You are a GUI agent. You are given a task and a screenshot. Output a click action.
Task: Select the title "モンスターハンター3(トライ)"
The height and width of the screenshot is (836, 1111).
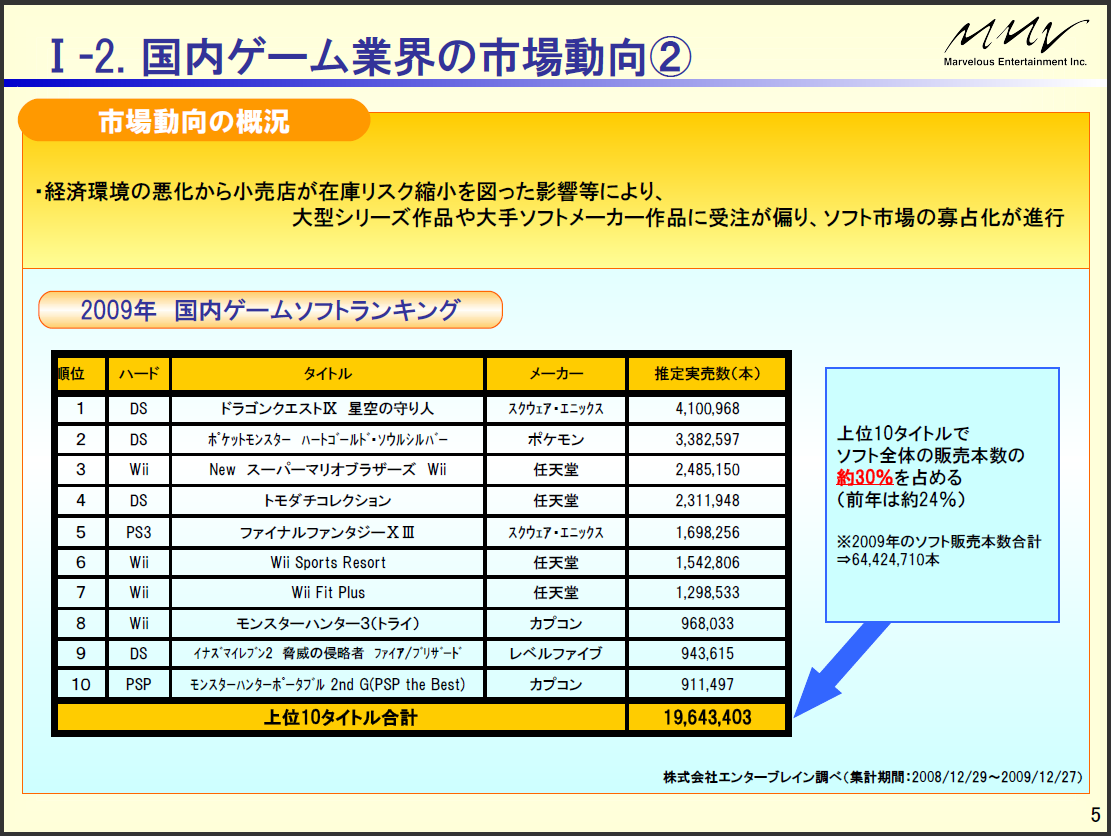coord(327,623)
